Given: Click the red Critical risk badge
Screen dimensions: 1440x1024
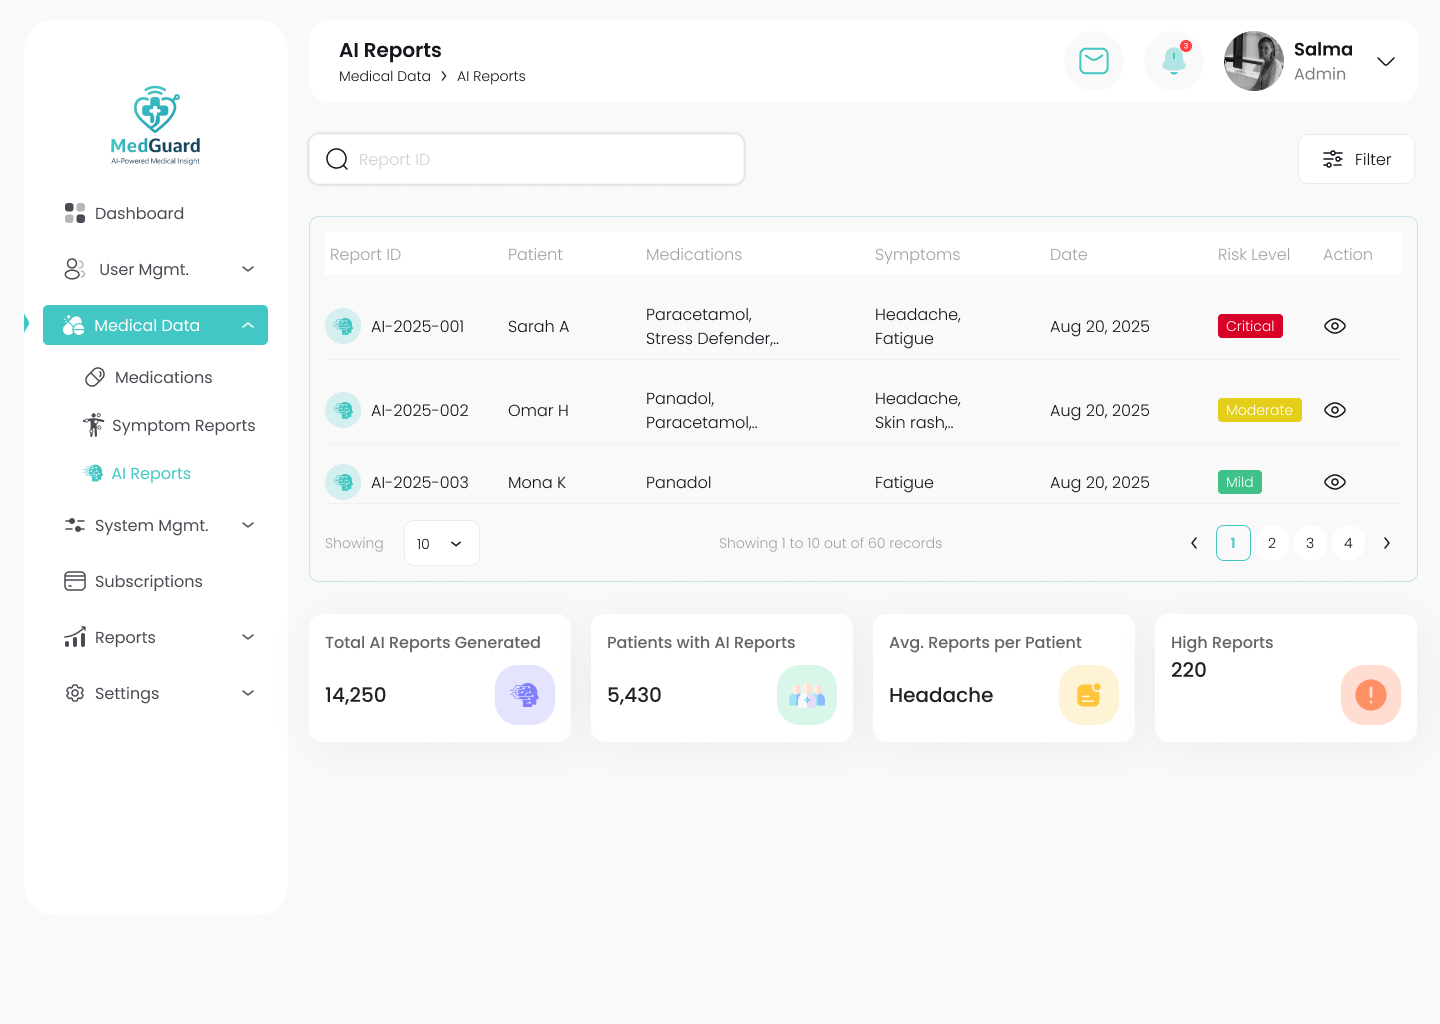Looking at the screenshot, I should [x=1250, y=326].
